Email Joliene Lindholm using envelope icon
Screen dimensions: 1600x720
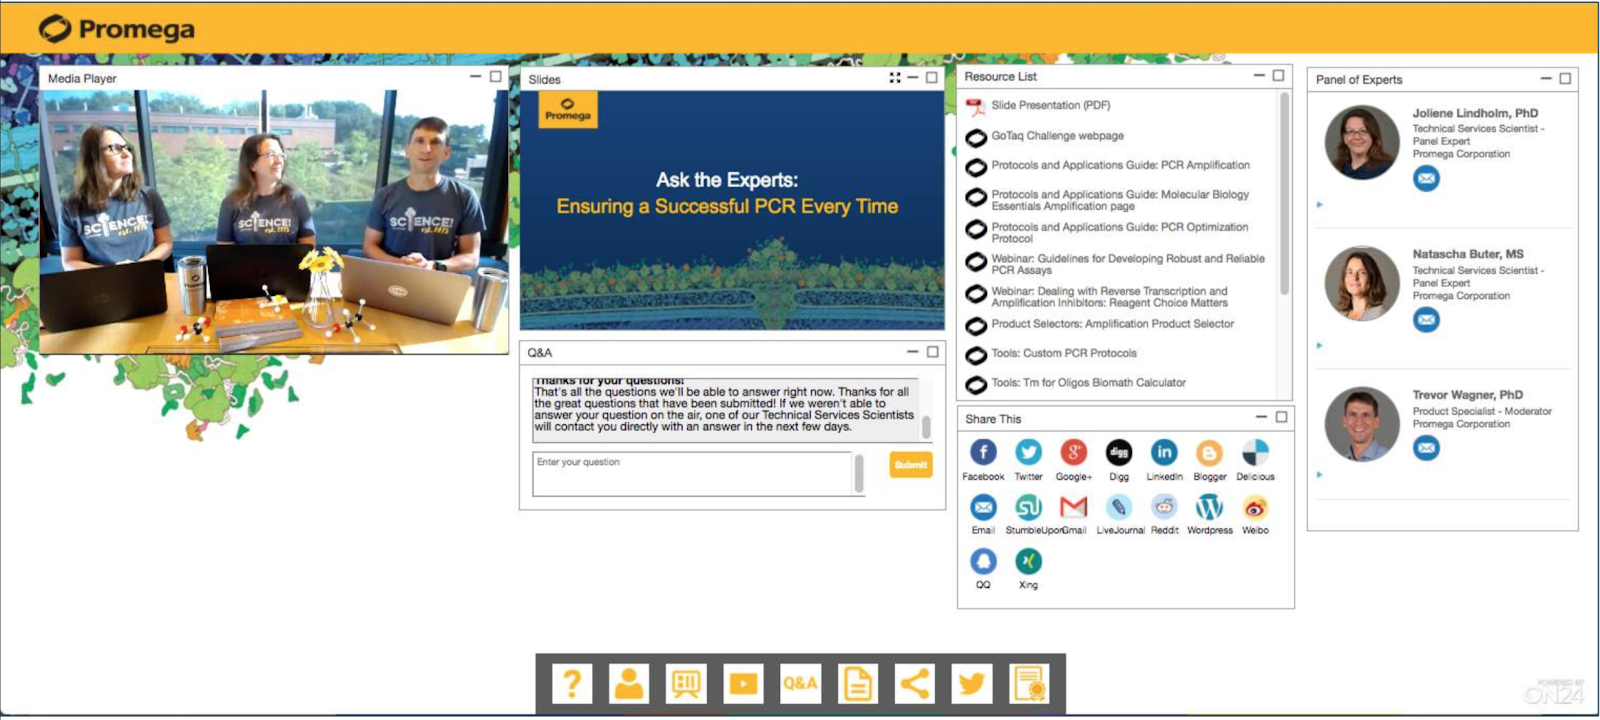pos(1426,179)
